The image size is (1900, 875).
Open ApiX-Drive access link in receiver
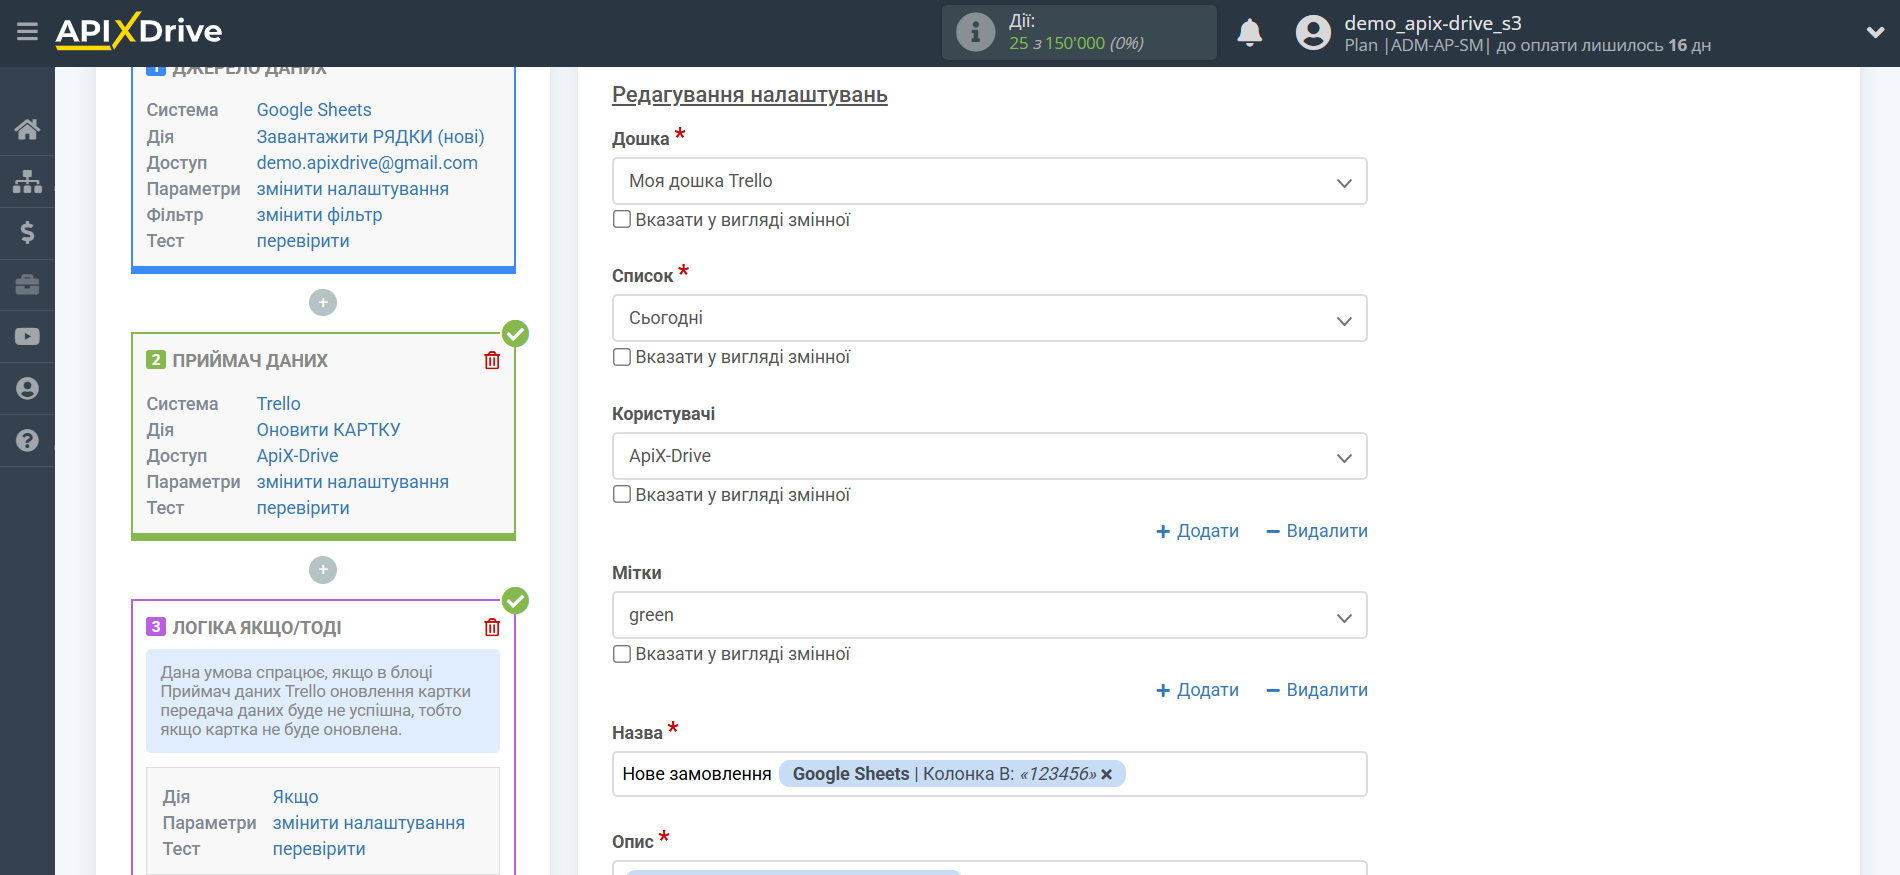pyautogui.click(x=297, y=456)
